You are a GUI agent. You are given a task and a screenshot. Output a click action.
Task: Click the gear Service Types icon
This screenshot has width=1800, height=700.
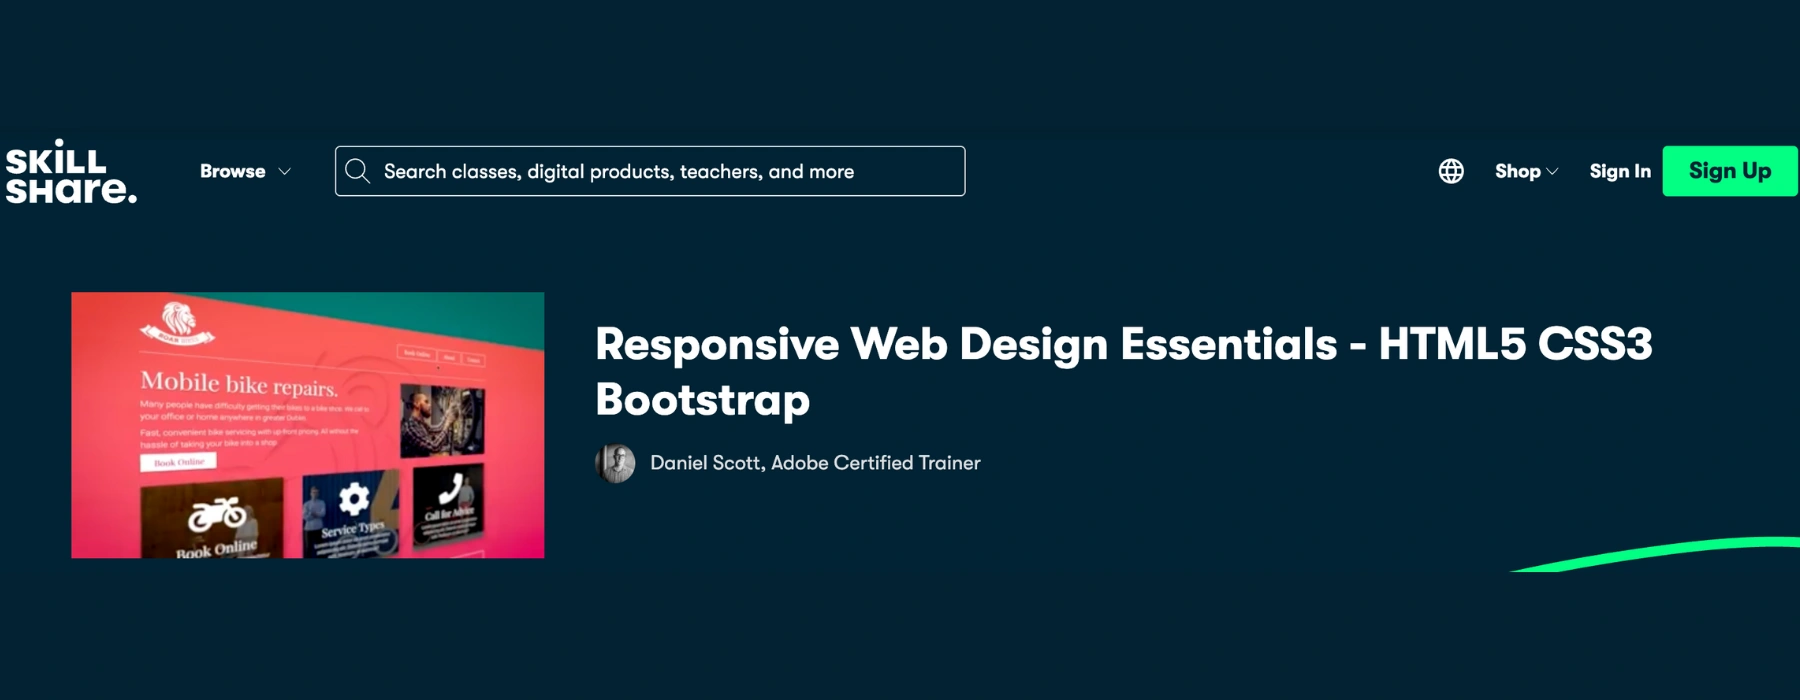(x=353, y=499)
